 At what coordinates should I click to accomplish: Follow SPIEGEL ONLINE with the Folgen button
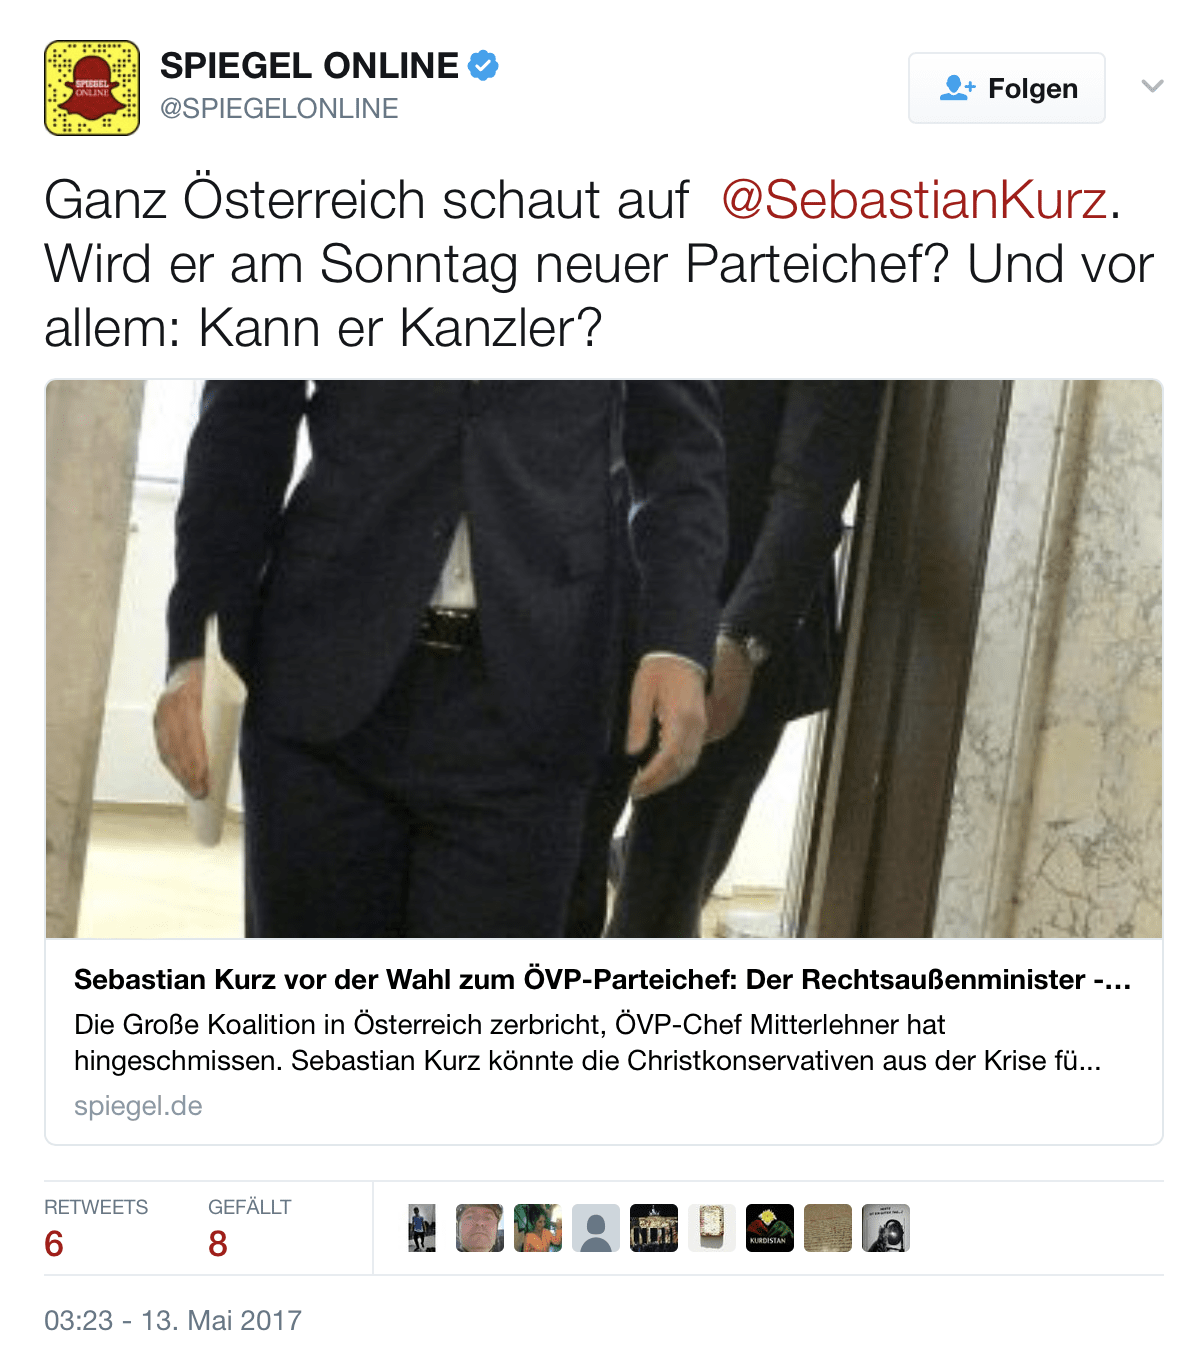click(x=1007, y=88)
